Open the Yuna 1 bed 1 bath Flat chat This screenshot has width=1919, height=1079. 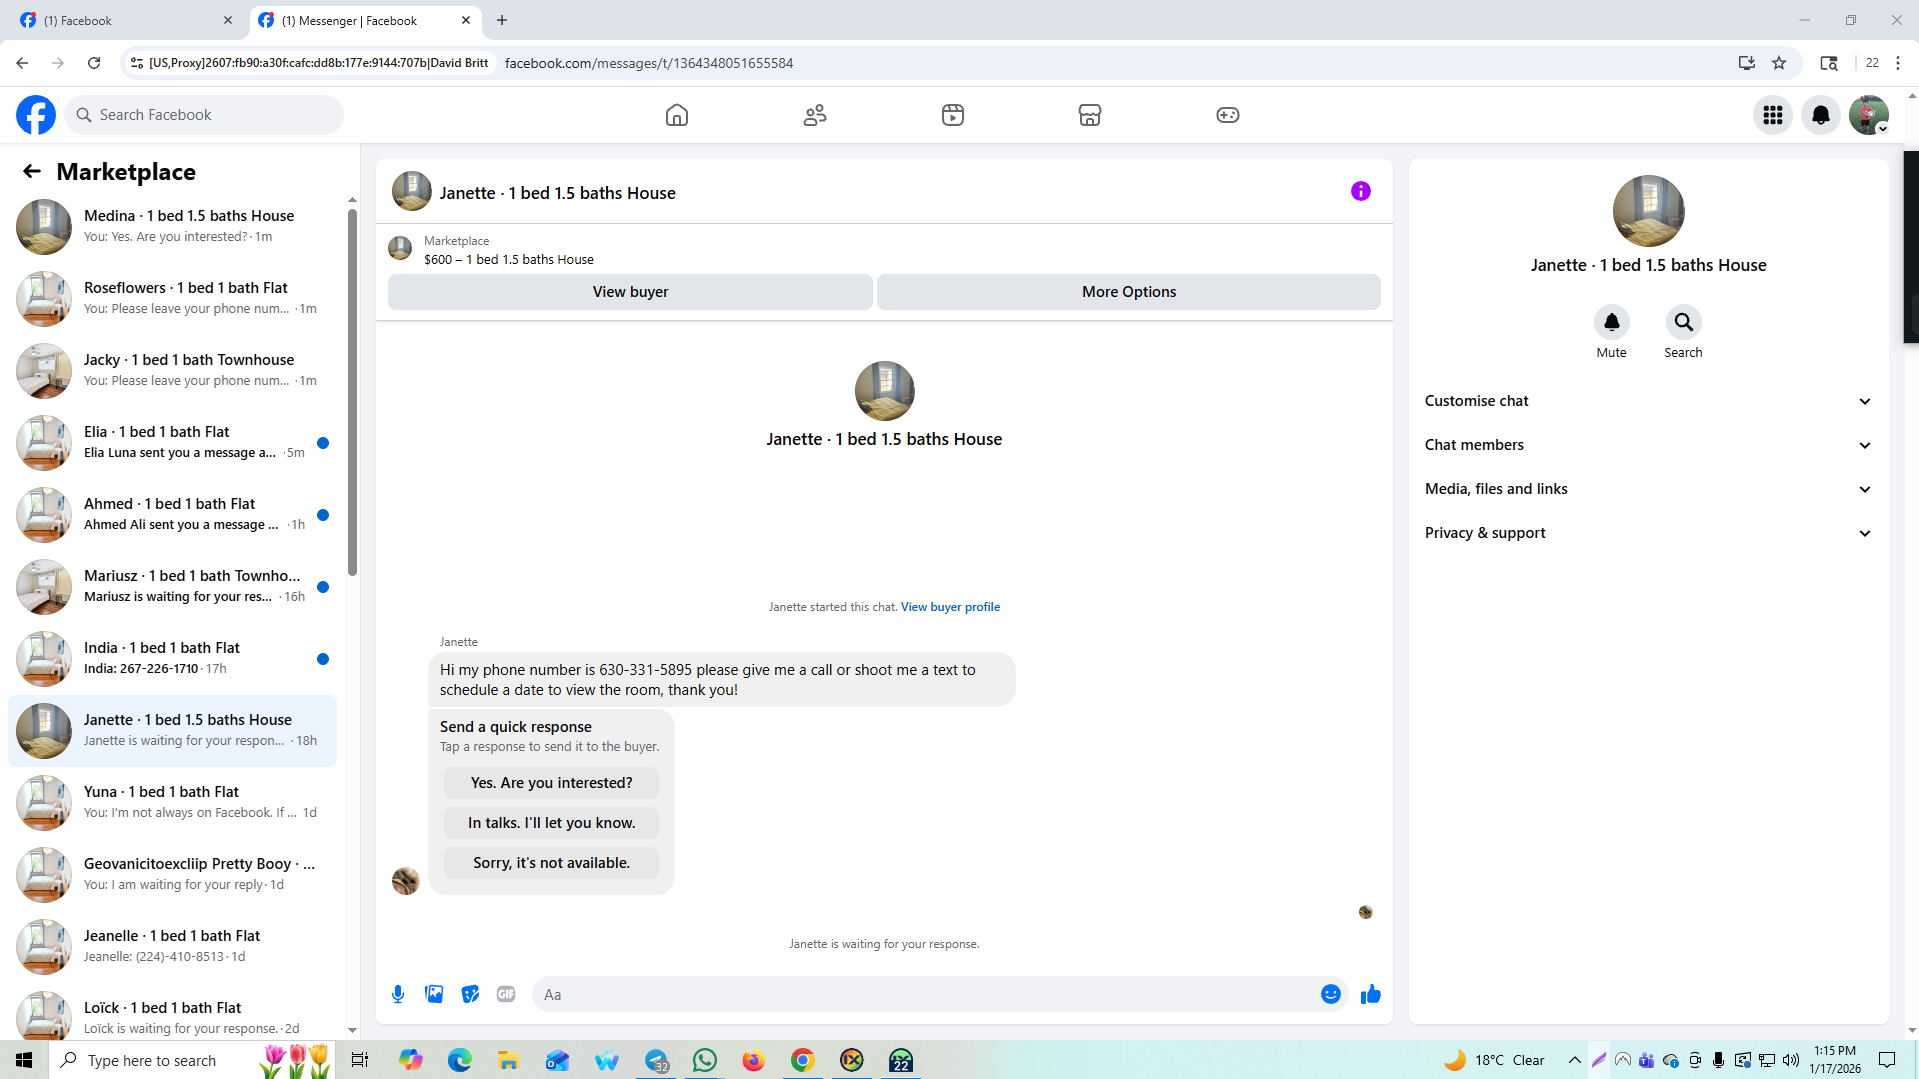click(173, 802)
